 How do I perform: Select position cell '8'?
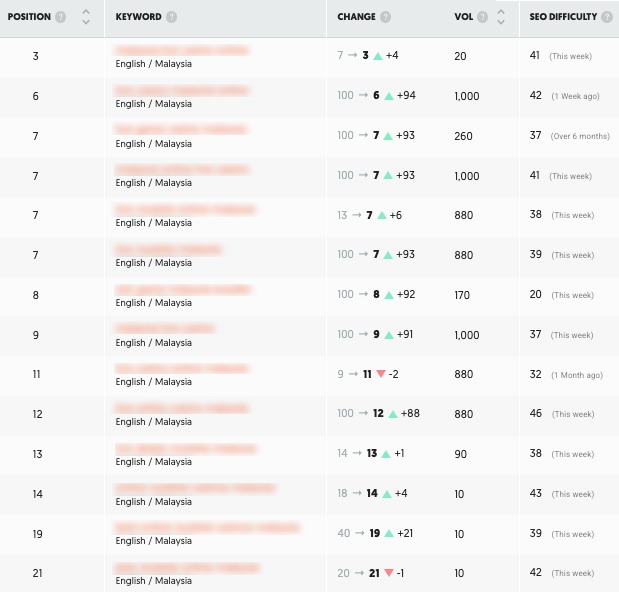point(36,295)
